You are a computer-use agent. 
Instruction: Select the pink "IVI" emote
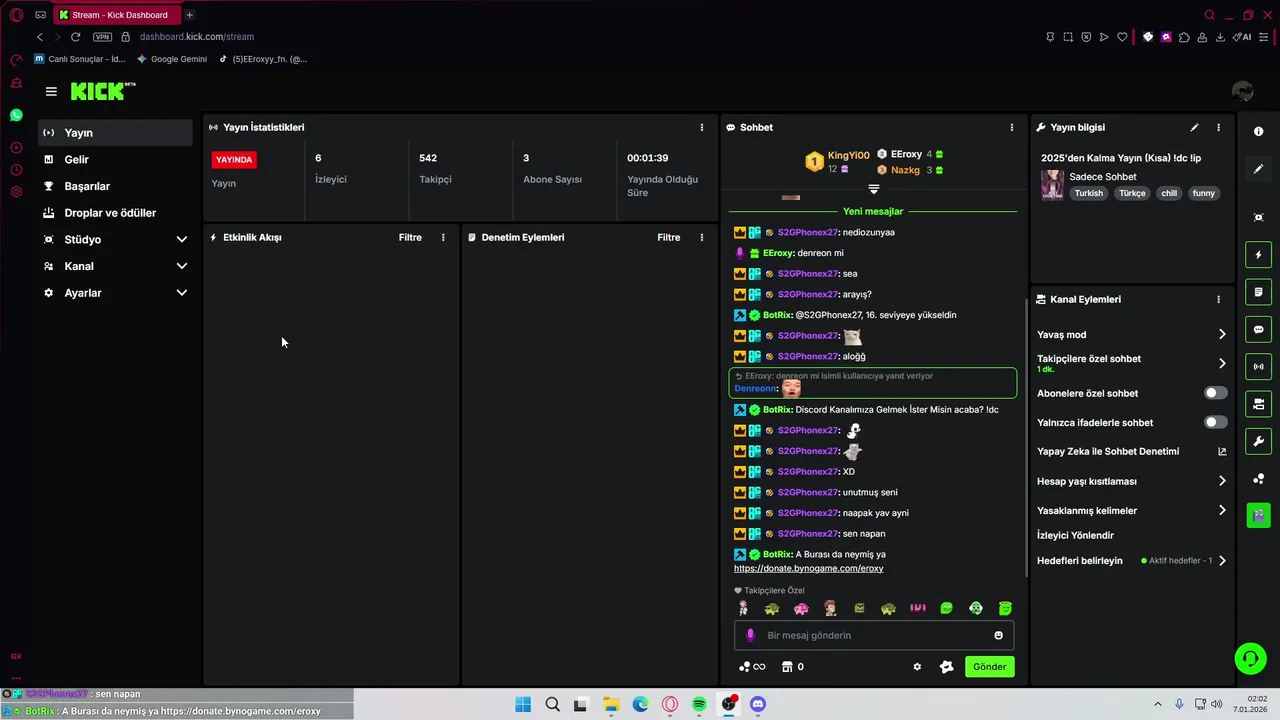point(917,608)
